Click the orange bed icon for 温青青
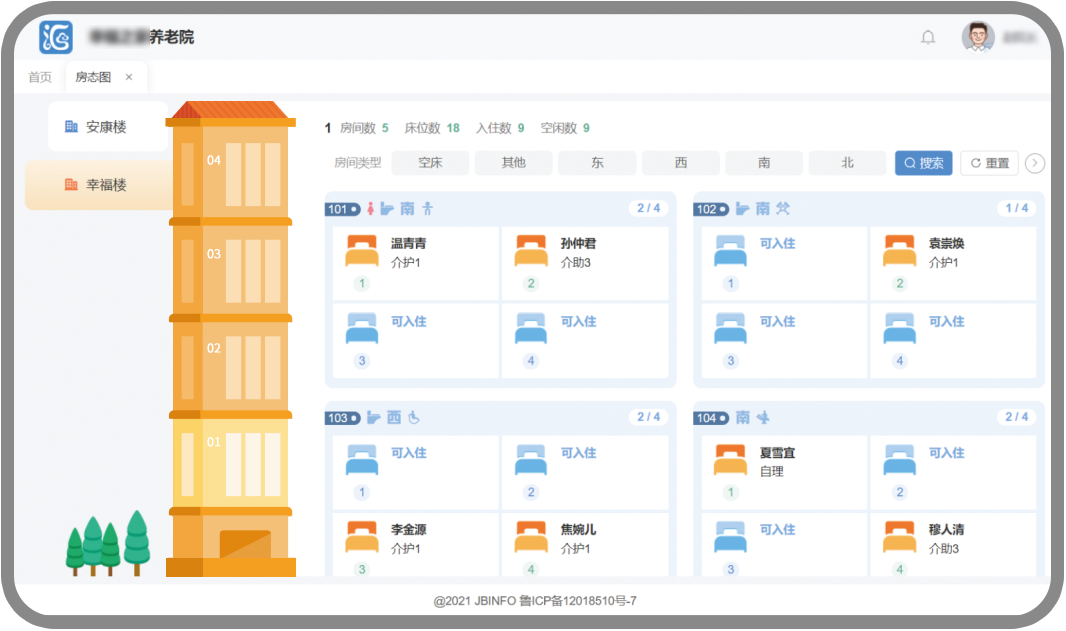Image resolution: width=1066 pixels, height=631 pixels. coord(361,251)
